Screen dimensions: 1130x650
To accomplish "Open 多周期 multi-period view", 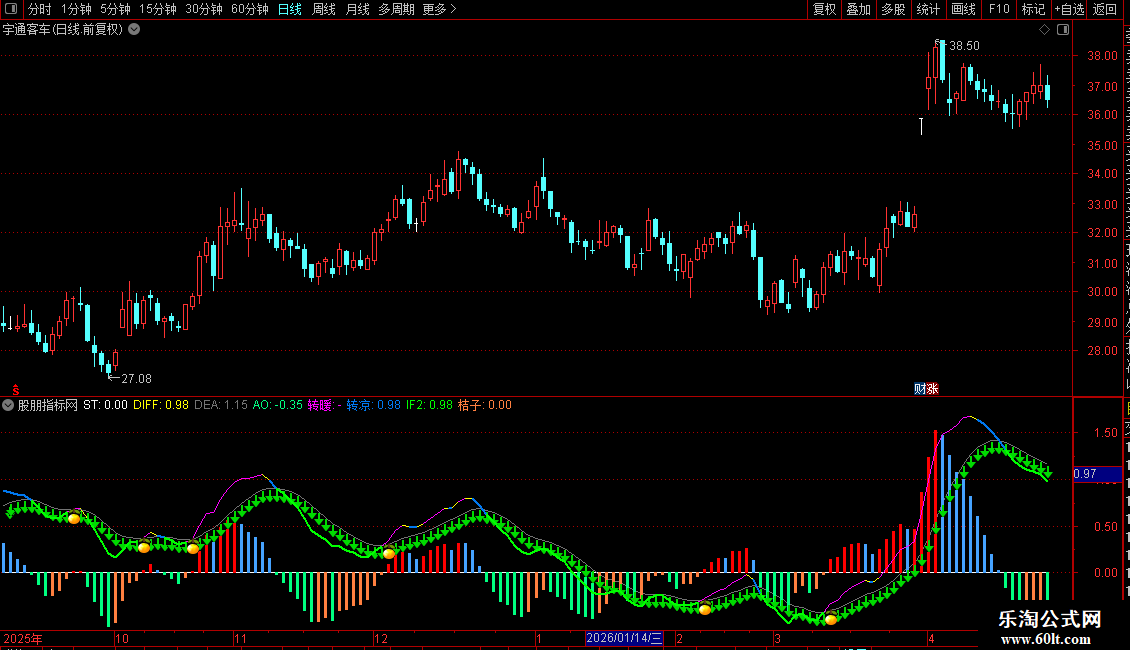I will [396, 9].
